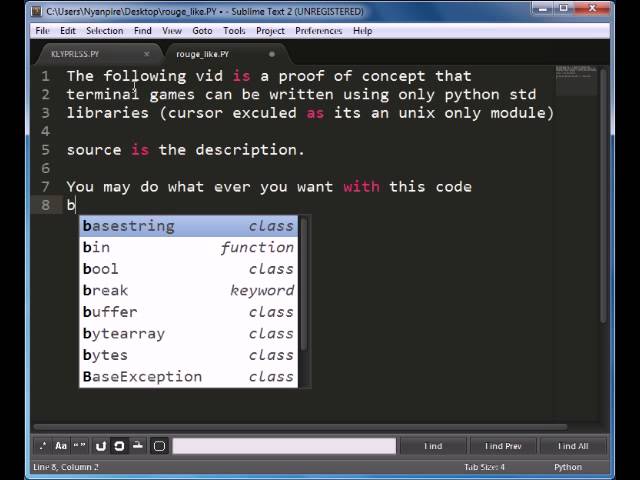Click Line 8, Column 2 status text
This screenshot has width=640, height=480.
click(66, 467)
